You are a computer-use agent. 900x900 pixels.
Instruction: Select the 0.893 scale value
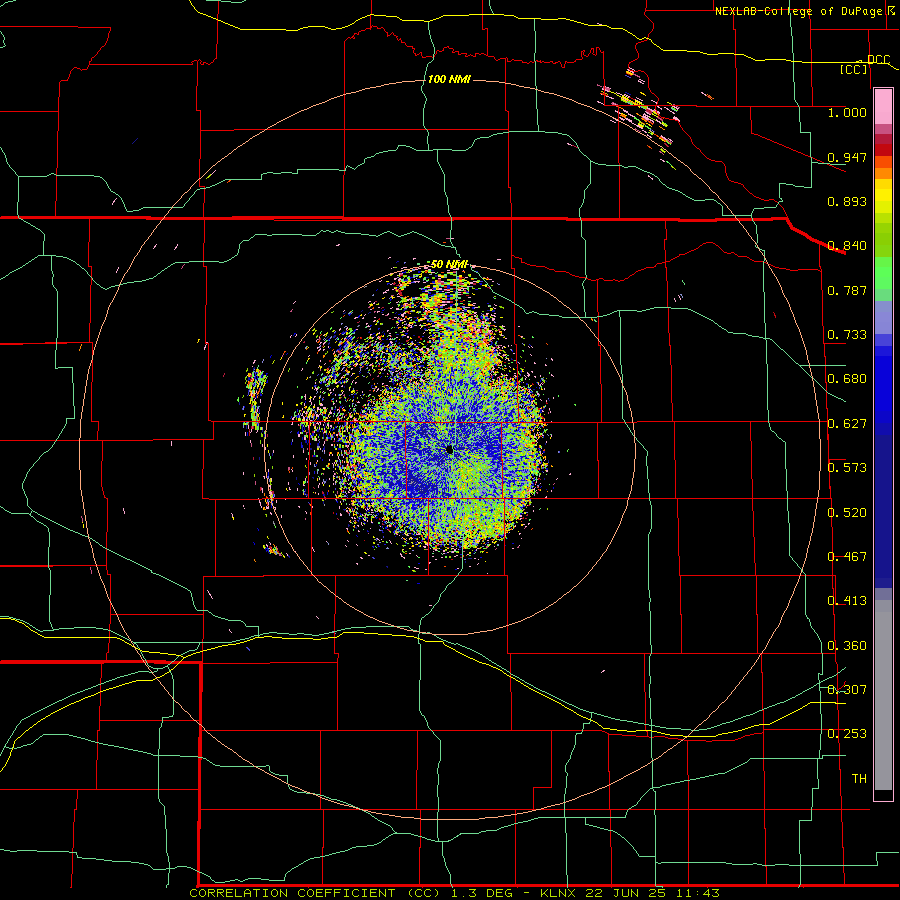(x=847, y=201)
